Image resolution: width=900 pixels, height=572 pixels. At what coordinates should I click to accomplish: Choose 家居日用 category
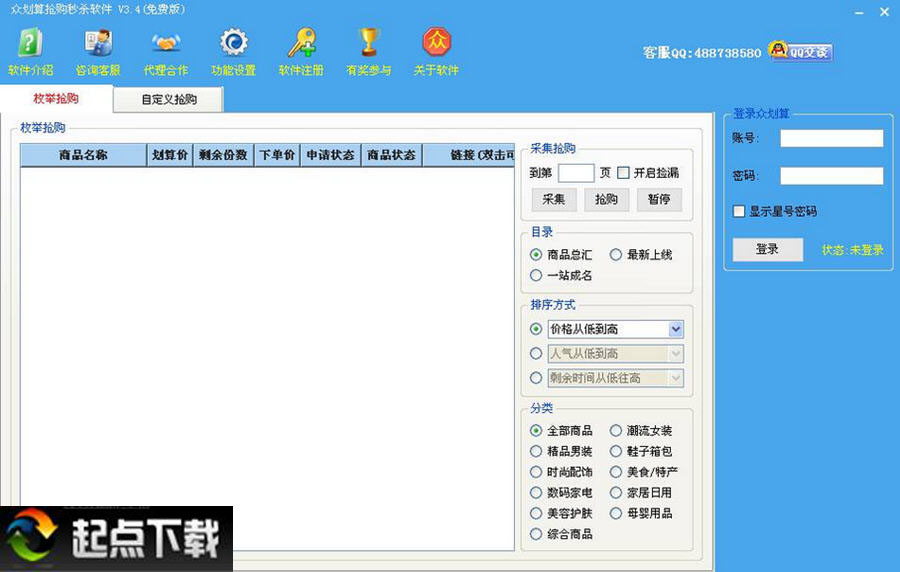(x=615, y=492)
